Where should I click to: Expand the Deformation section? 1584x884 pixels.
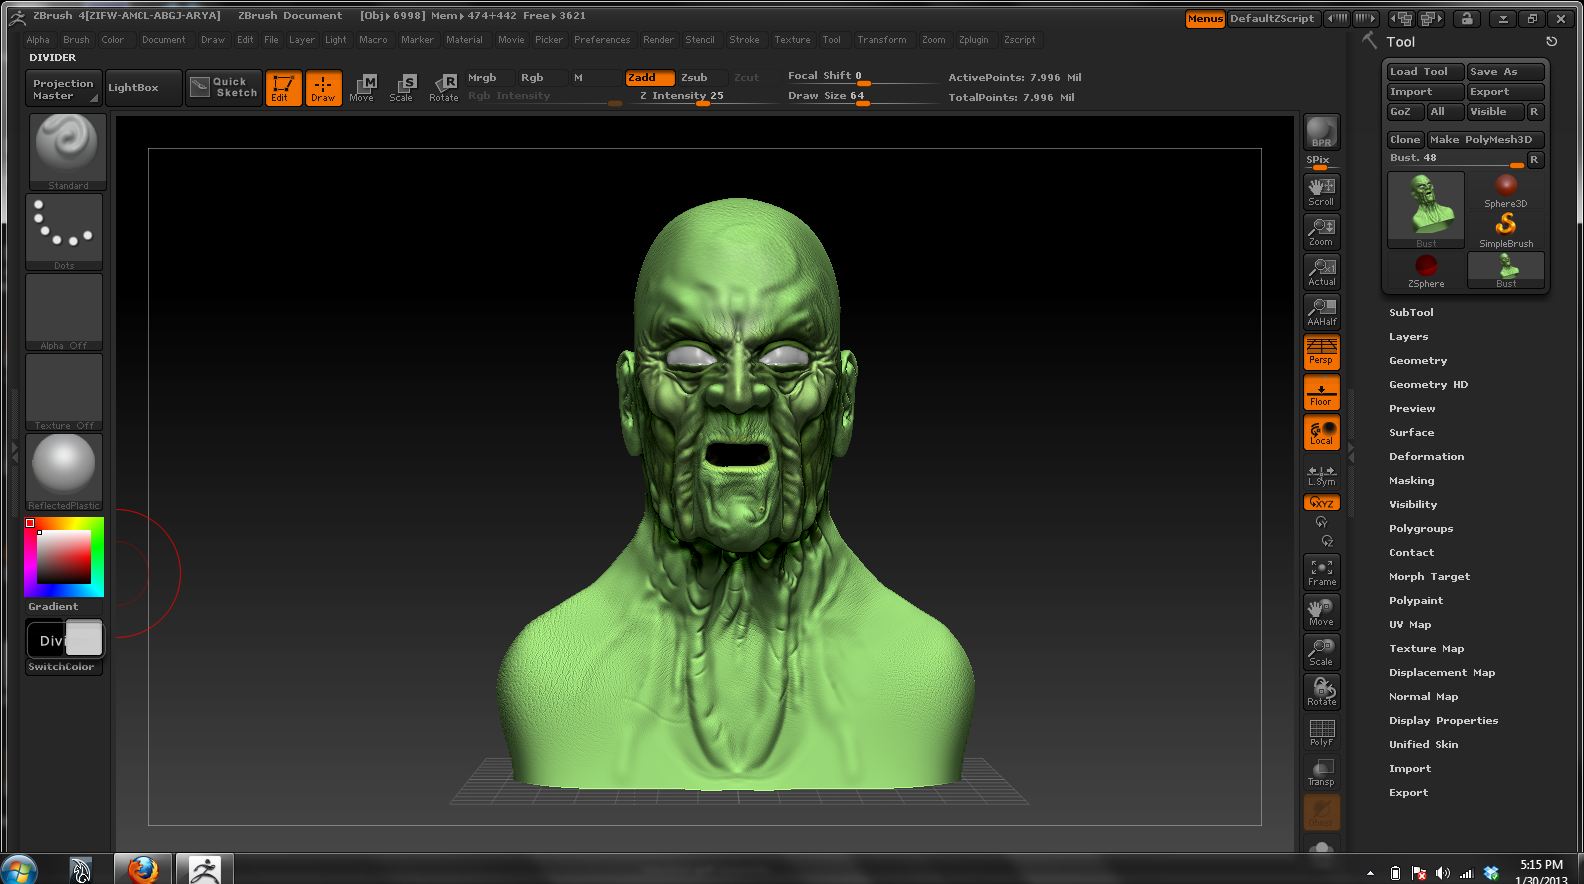coord(1426,456)
